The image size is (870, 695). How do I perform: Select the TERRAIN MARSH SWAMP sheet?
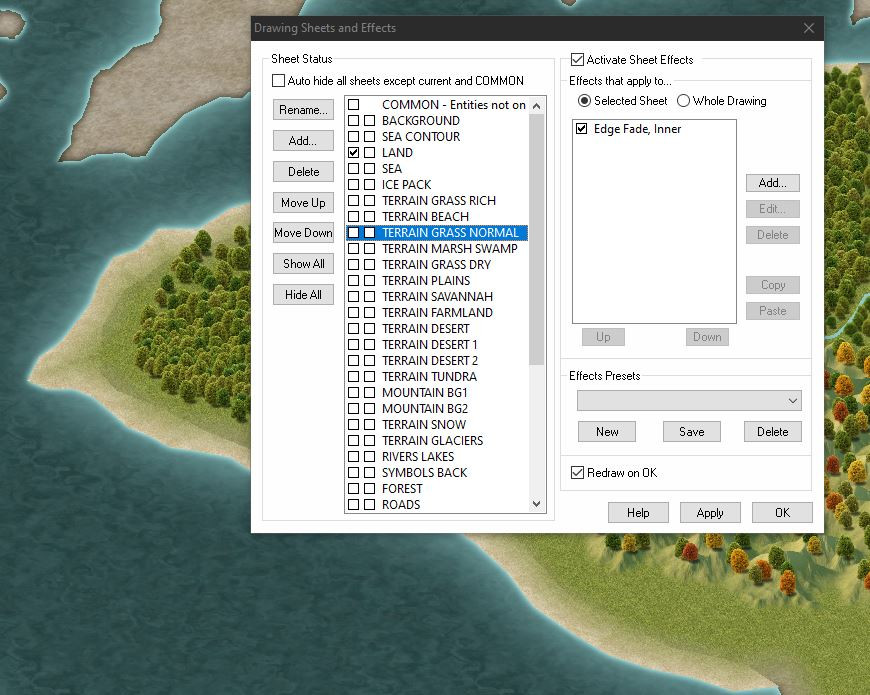pos(449,249)
